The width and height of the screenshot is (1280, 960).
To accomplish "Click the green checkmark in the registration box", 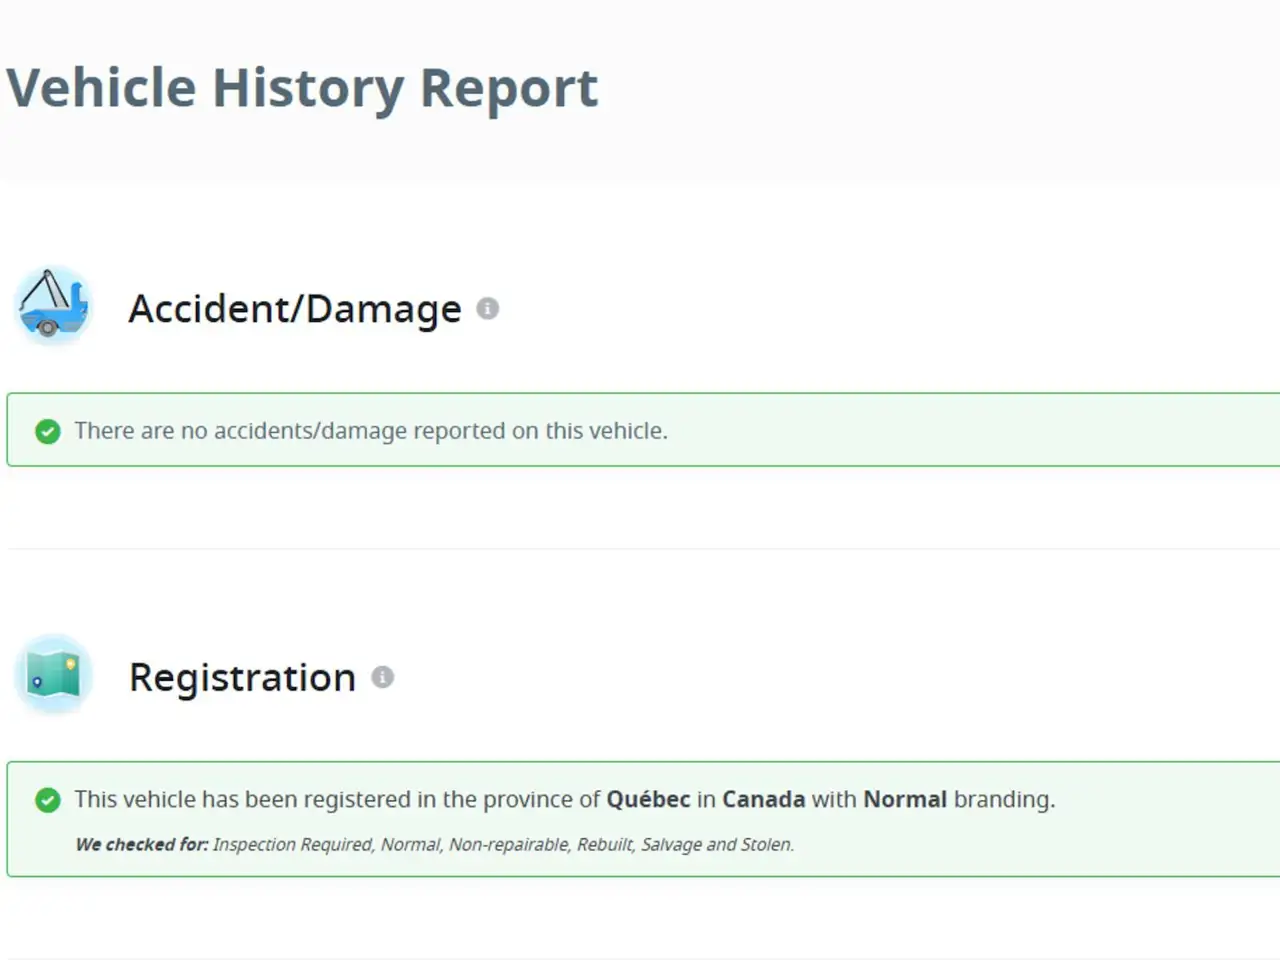I will click(47, 800).
